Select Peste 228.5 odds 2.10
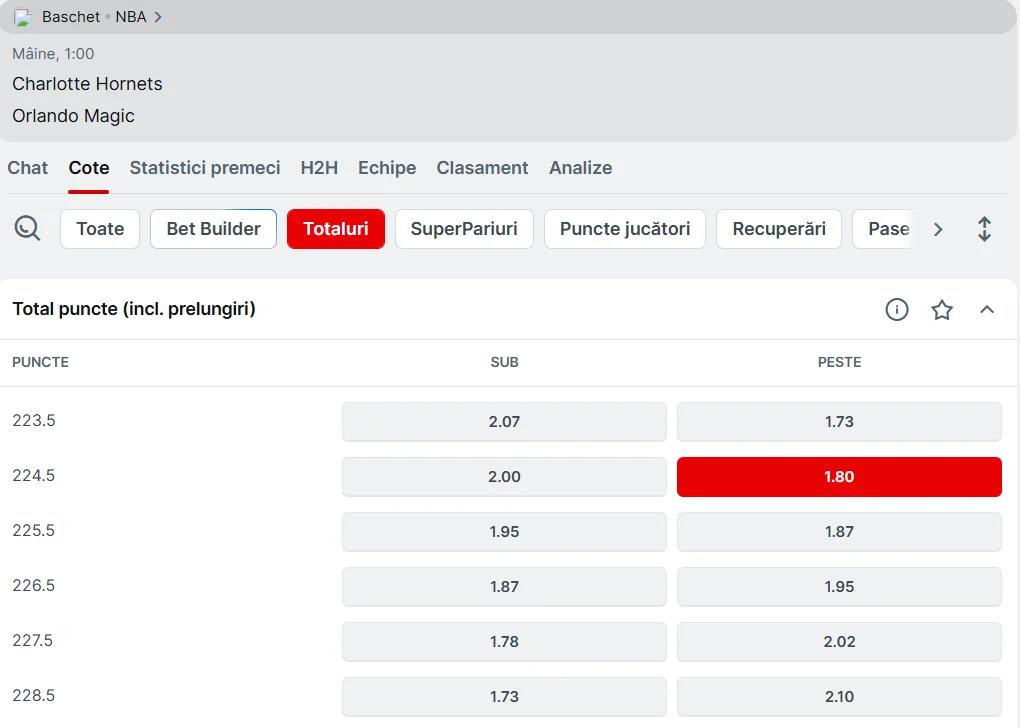This screenshot has height=728, width=1020. point(839,697)
